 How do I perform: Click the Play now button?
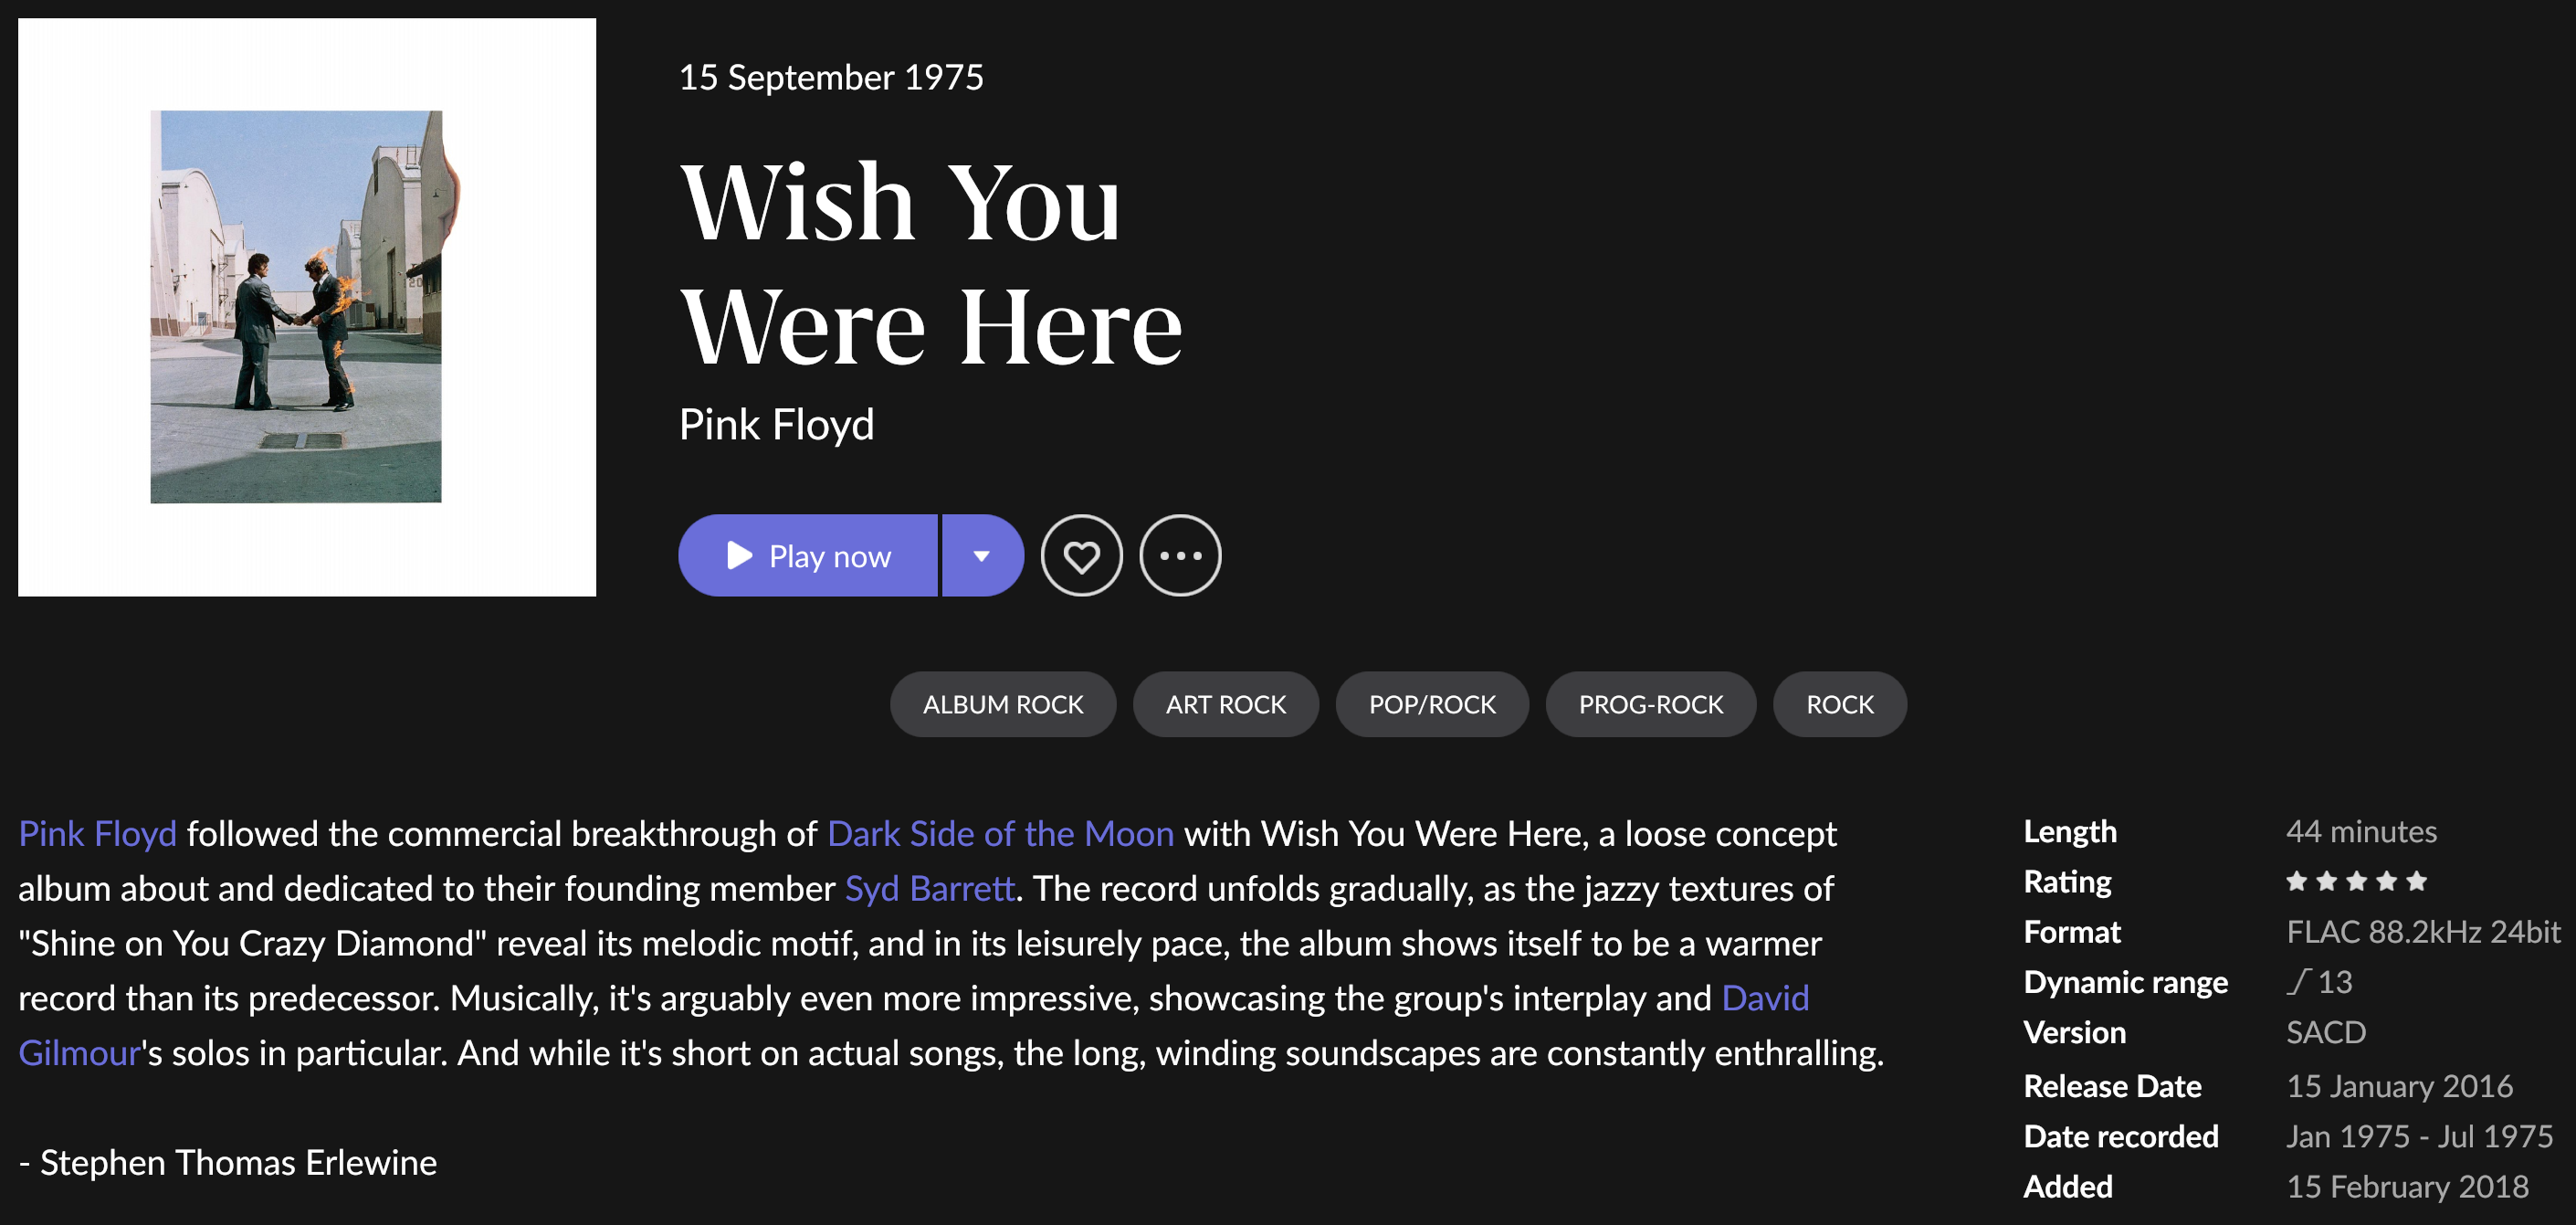pyautogui.click(x=808, y=556)
